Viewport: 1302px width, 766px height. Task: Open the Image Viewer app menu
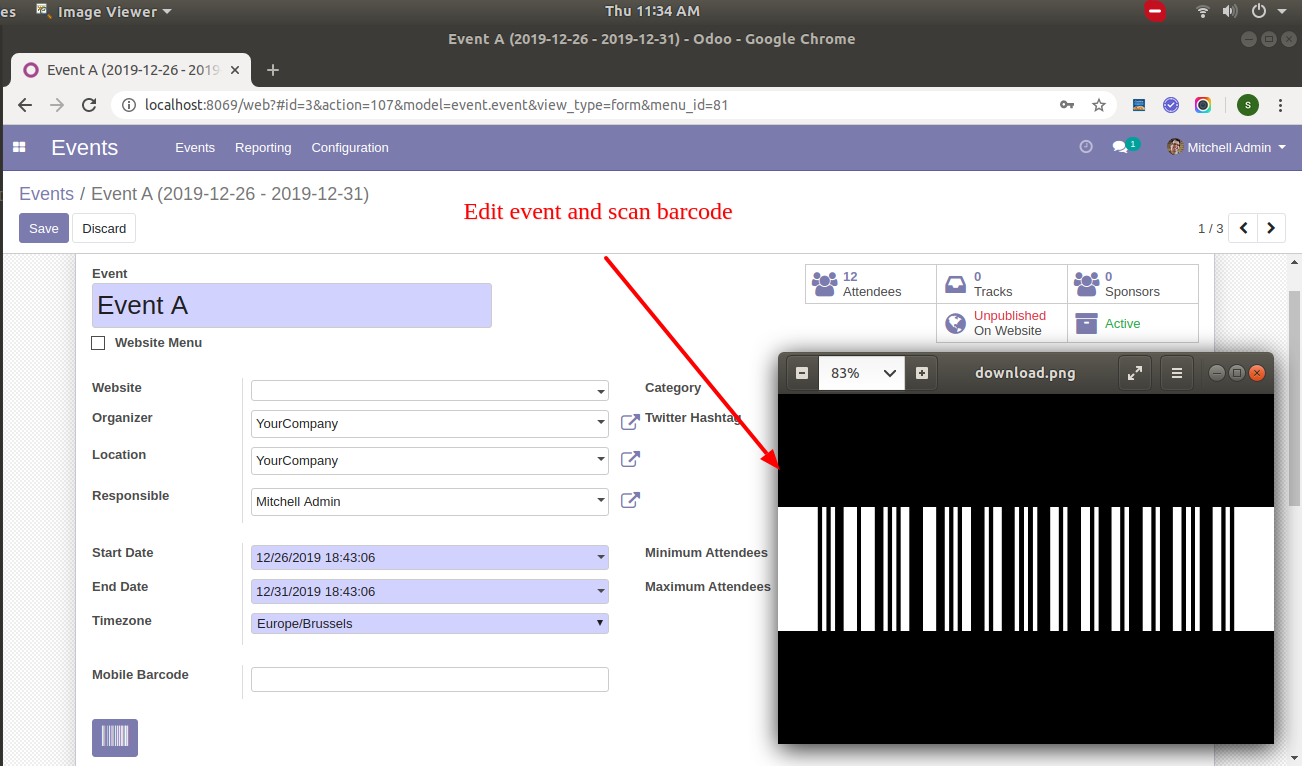[104, 11]
